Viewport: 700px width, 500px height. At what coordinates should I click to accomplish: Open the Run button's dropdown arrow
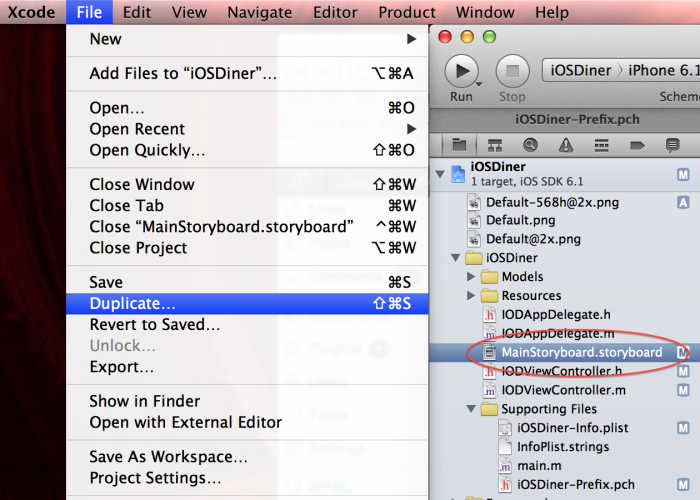pos(479,84)
